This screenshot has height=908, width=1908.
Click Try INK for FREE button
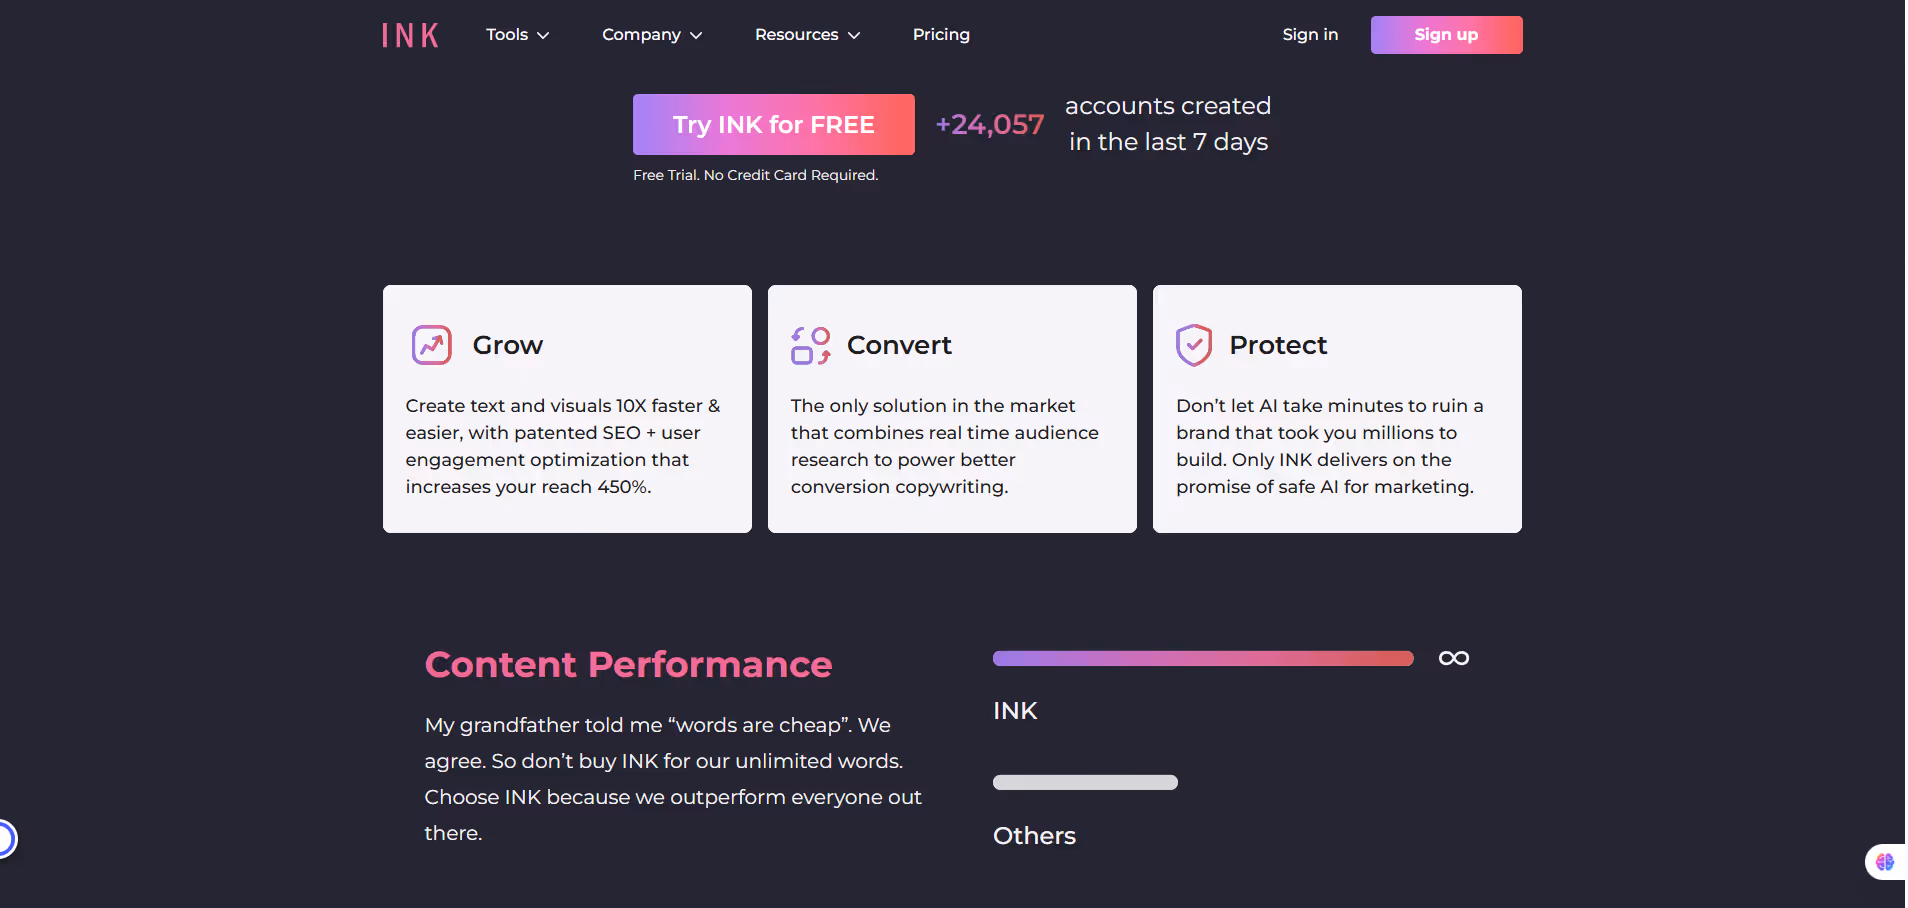pos(774,125)
